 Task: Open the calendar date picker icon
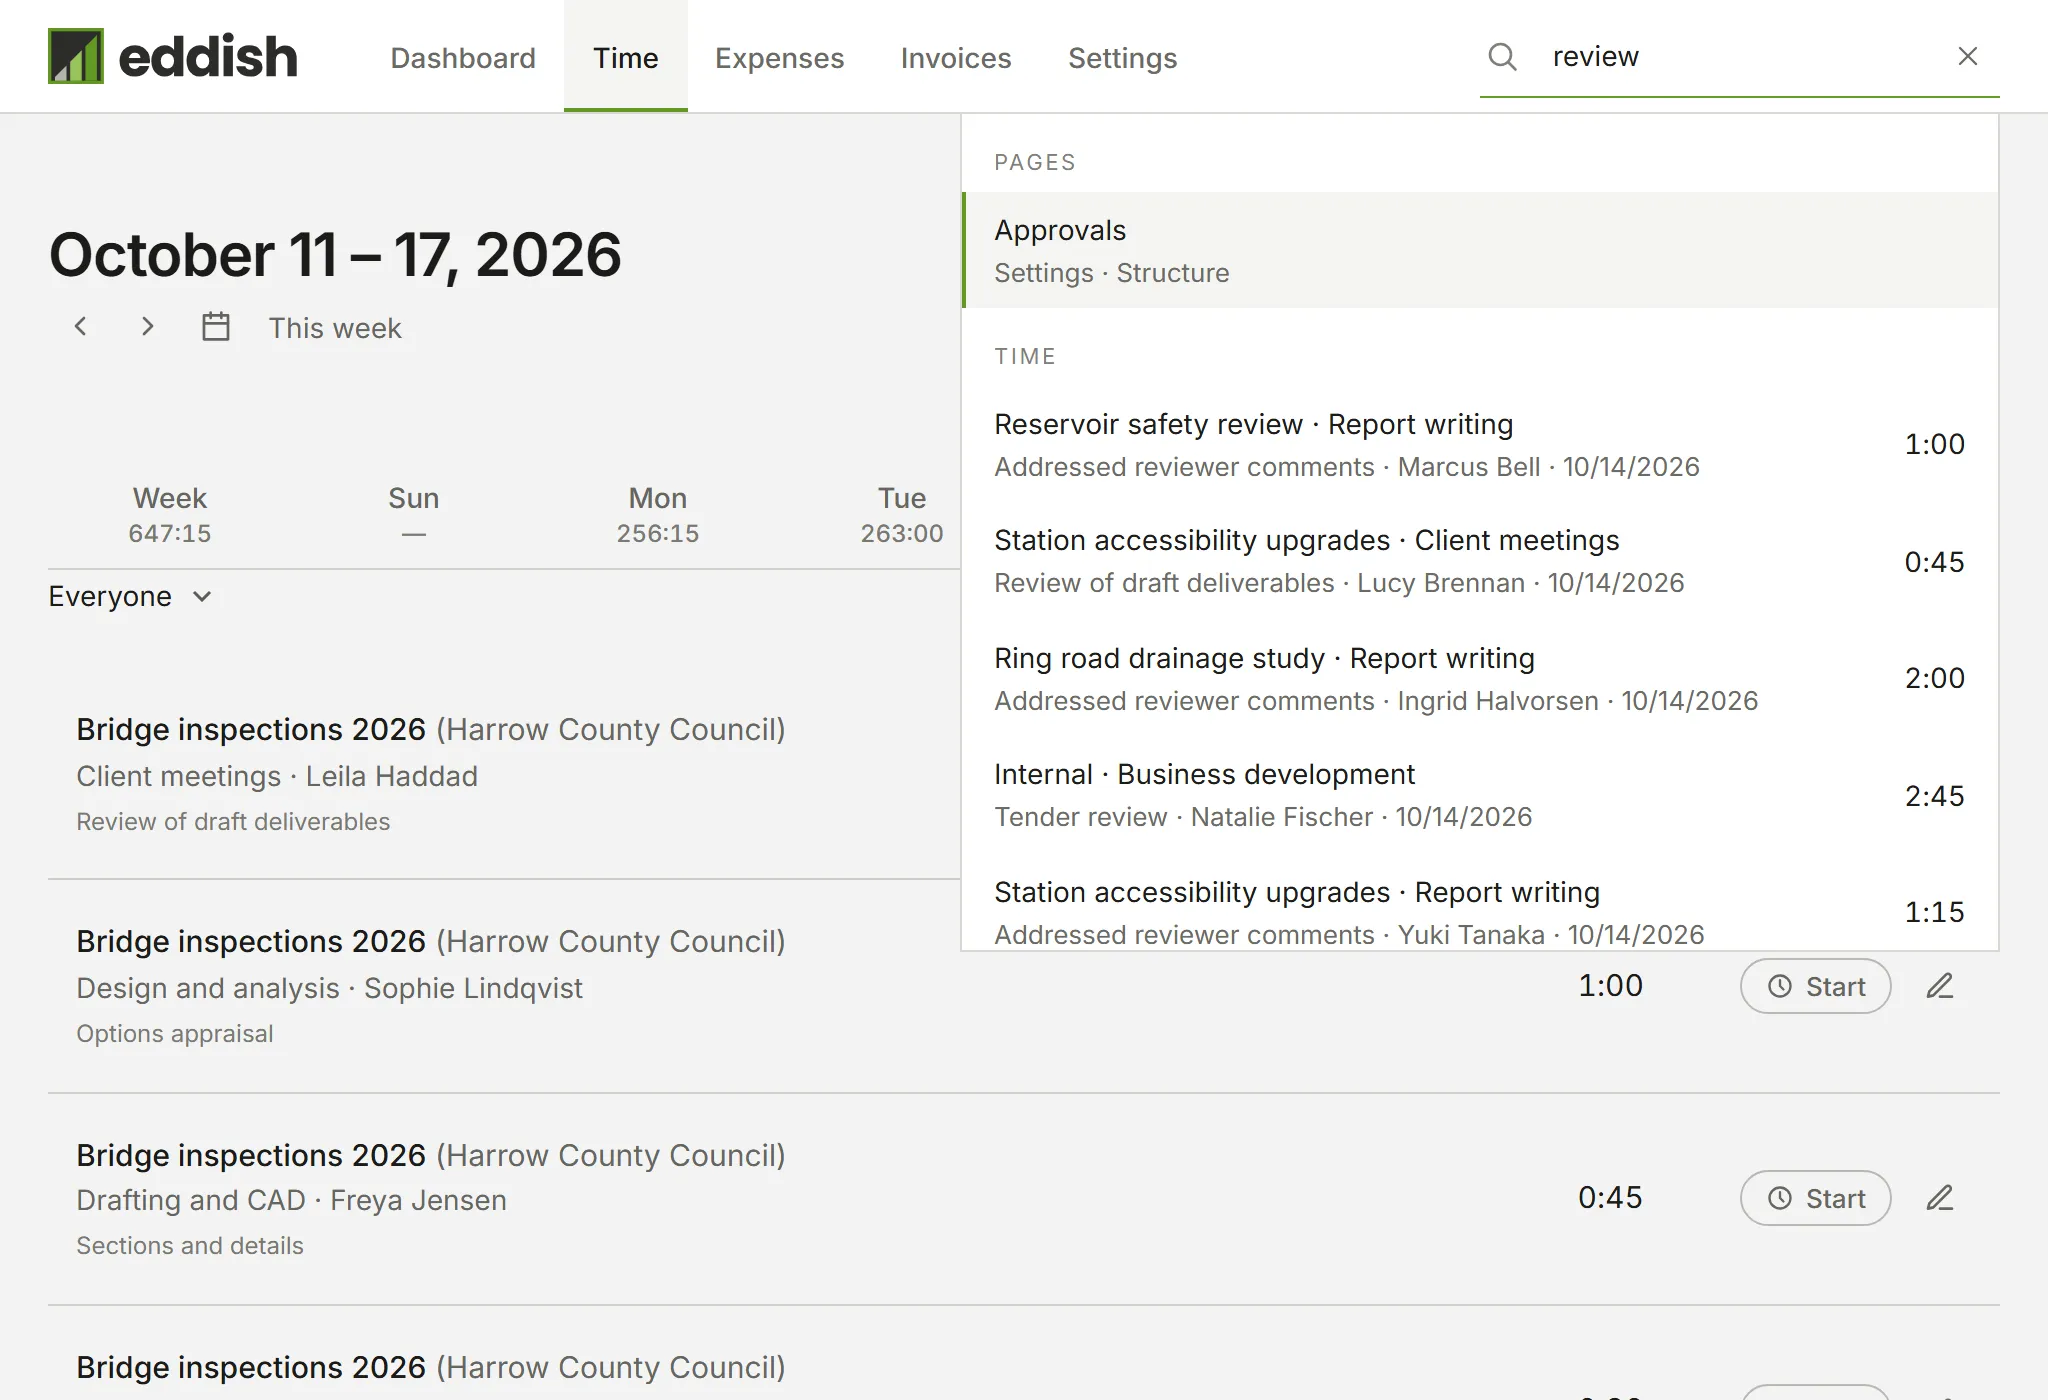pyautogui.click(x=216, y=327)
